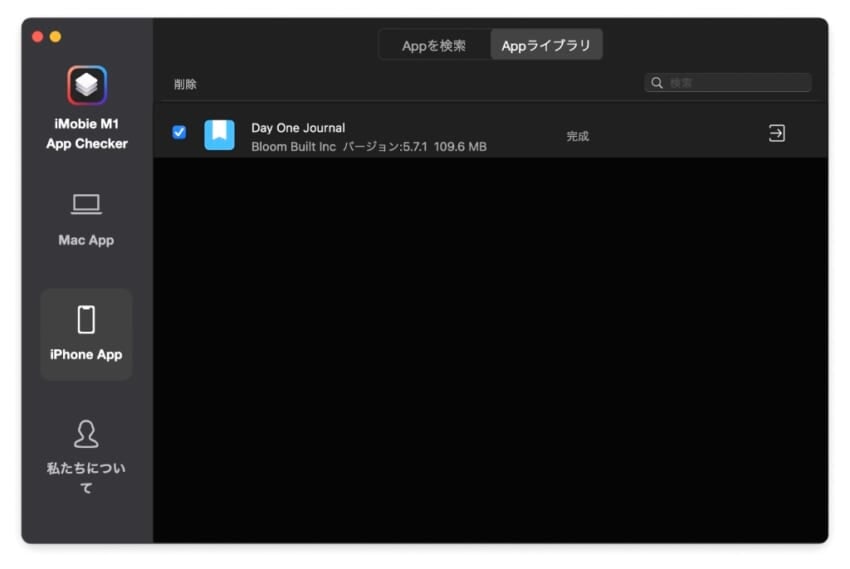Uncheck the Day One Journal checkbox
The image size is (850, 569).
179,132
